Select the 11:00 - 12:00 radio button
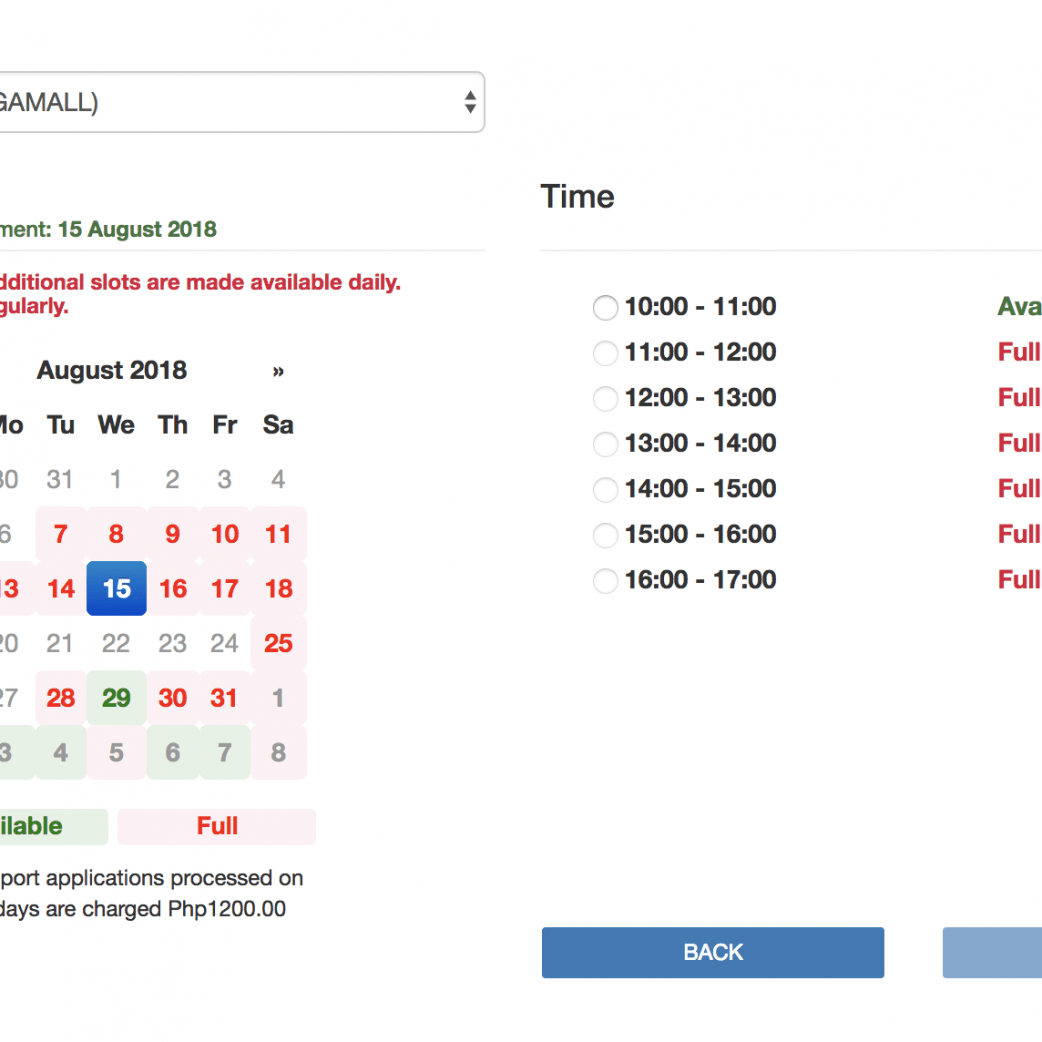The image size is (1042, 1042). pos(605,353)
